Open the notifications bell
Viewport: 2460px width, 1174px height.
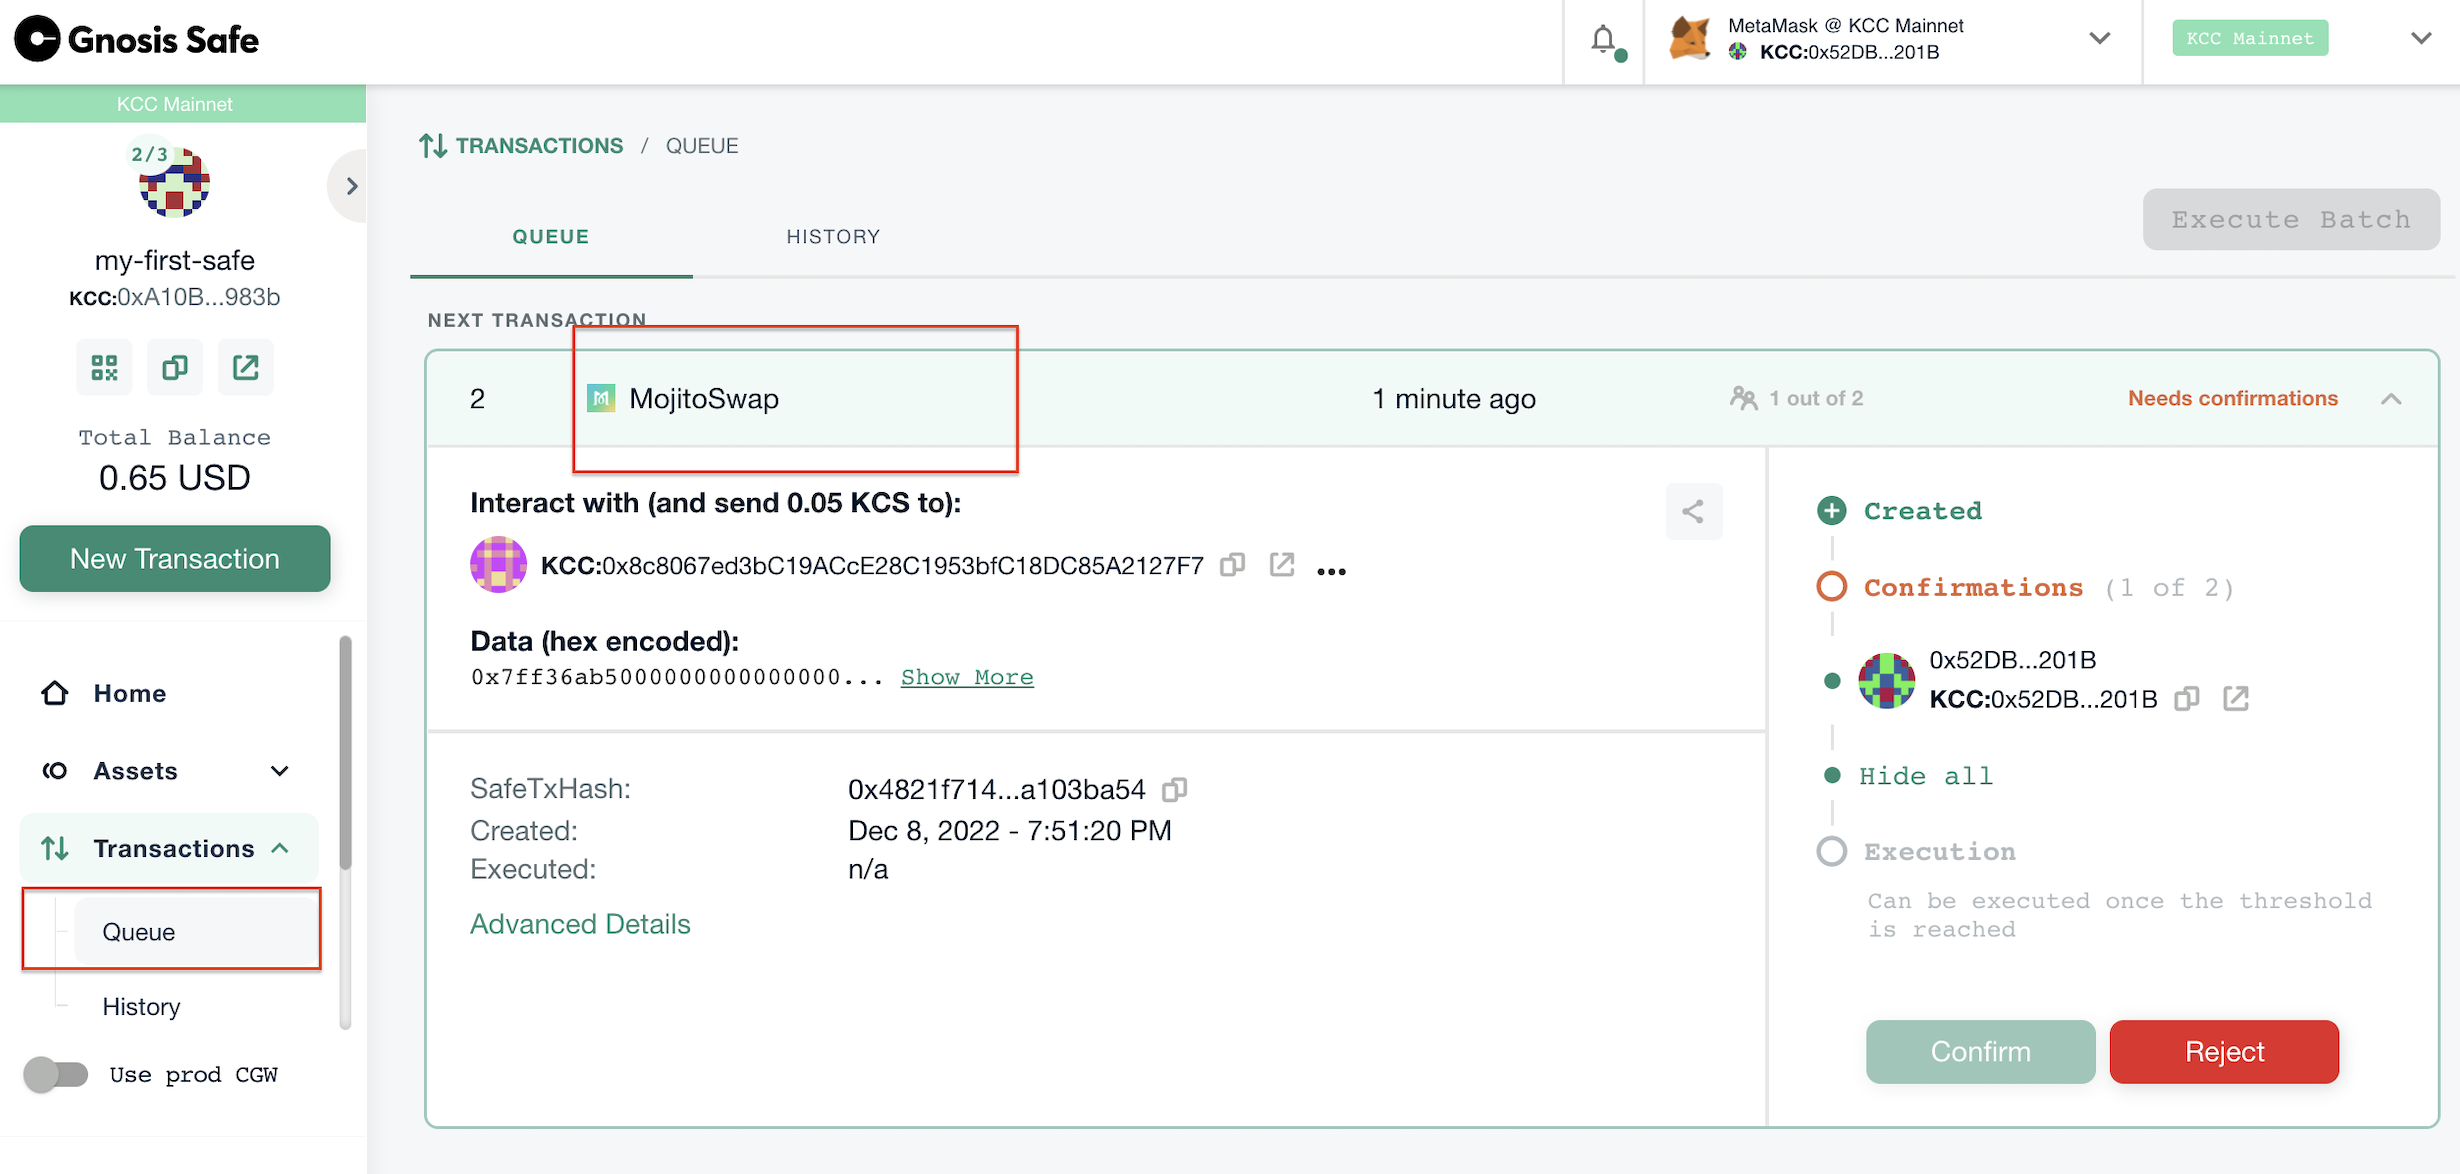(x=1603, y=40)
